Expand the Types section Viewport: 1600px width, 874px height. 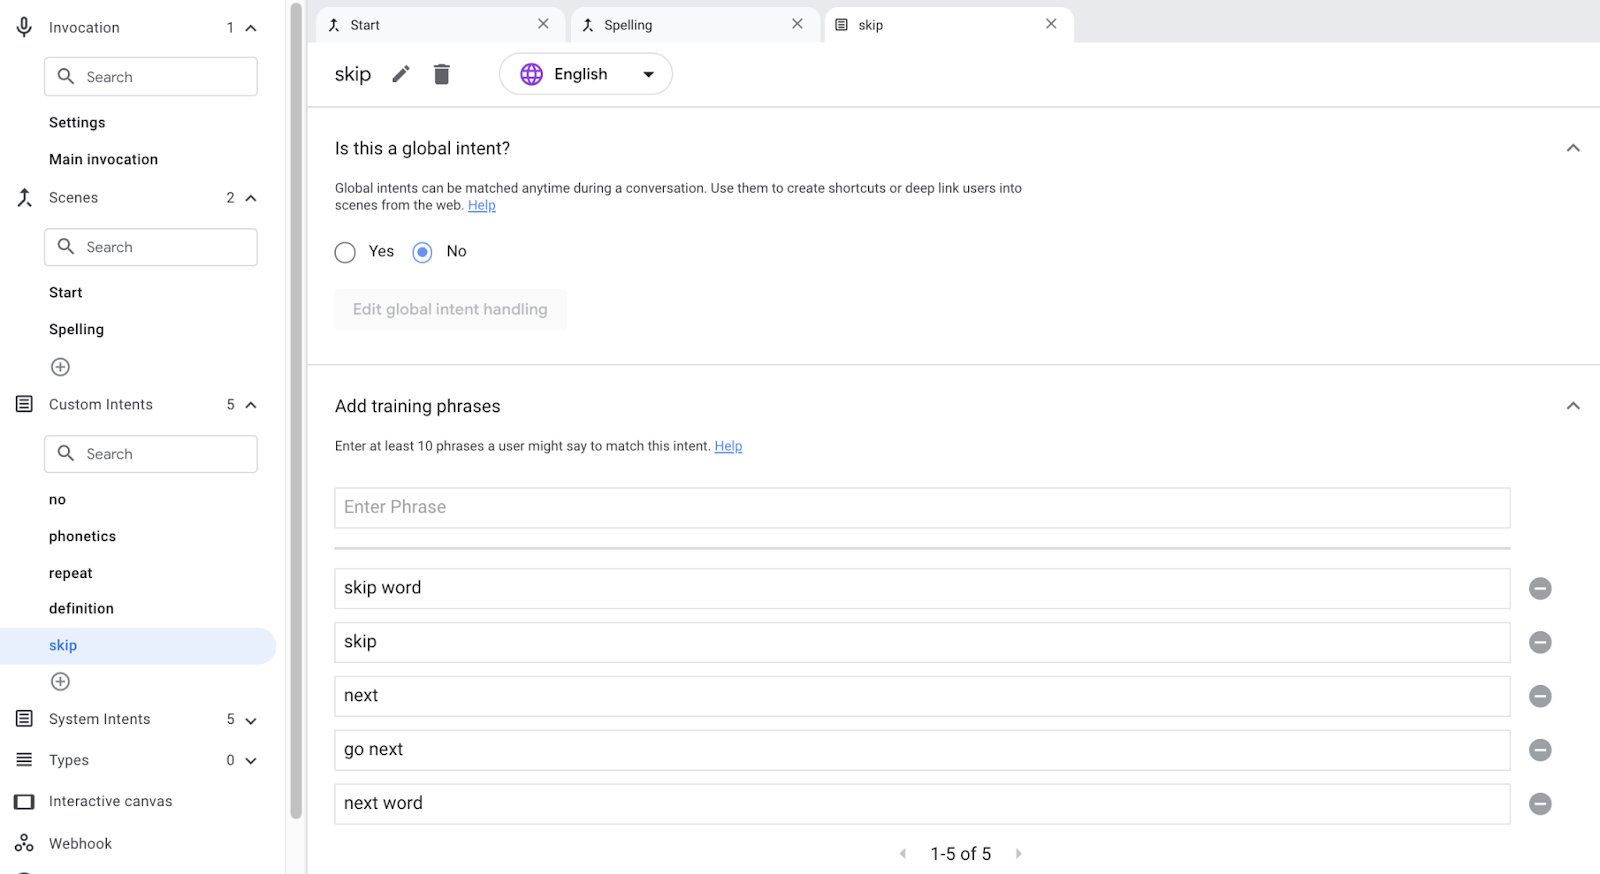click(250, 761)
